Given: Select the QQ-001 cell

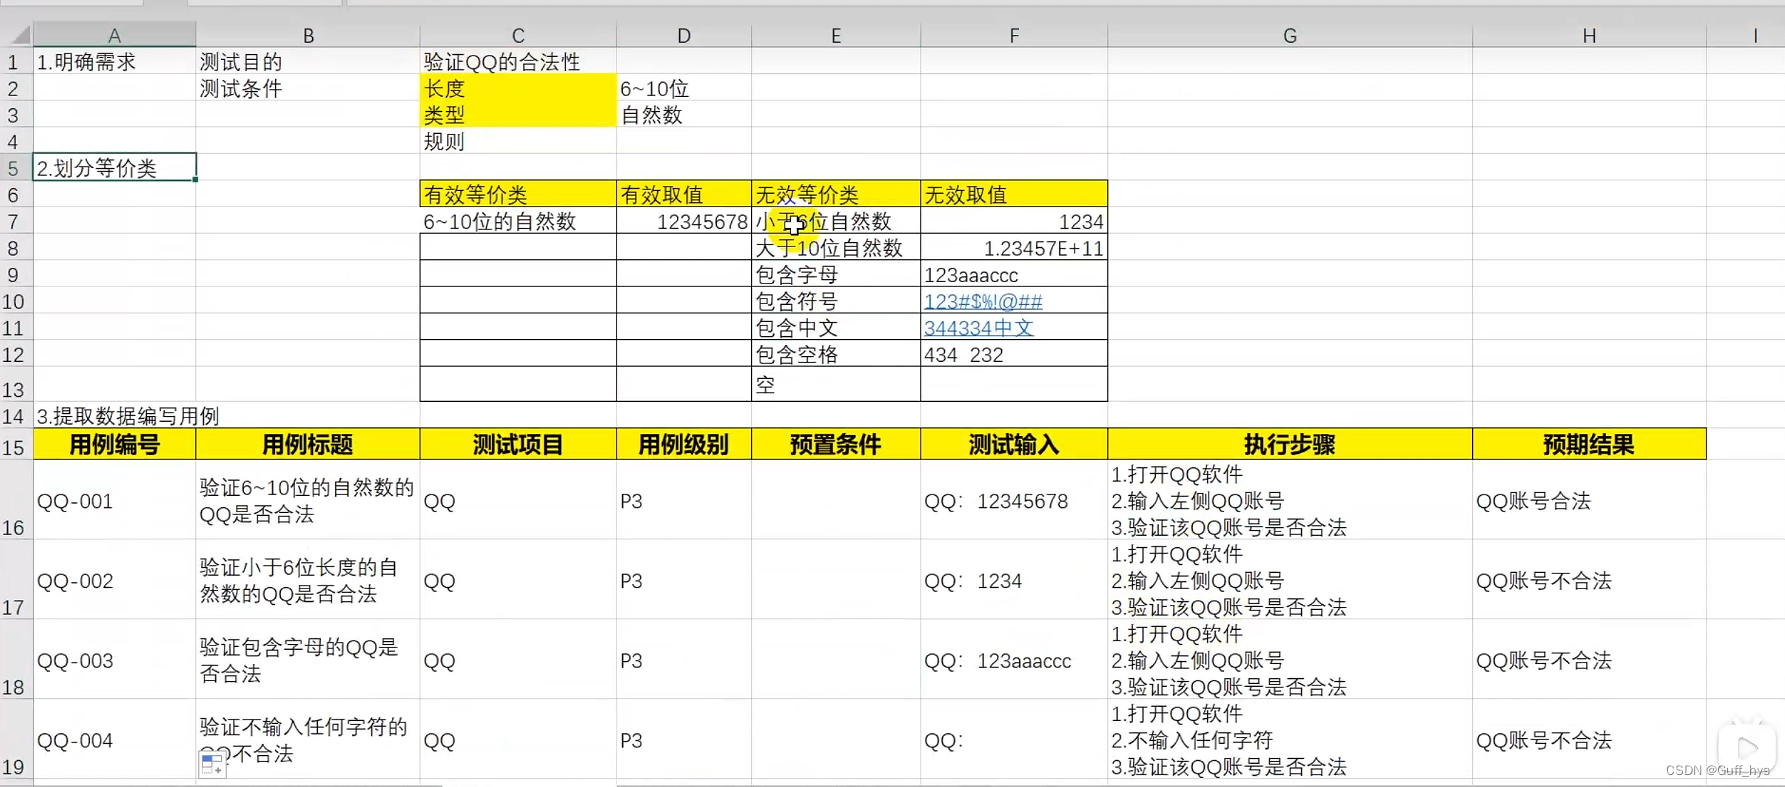Looking at the screenshot, I should 114,501.
